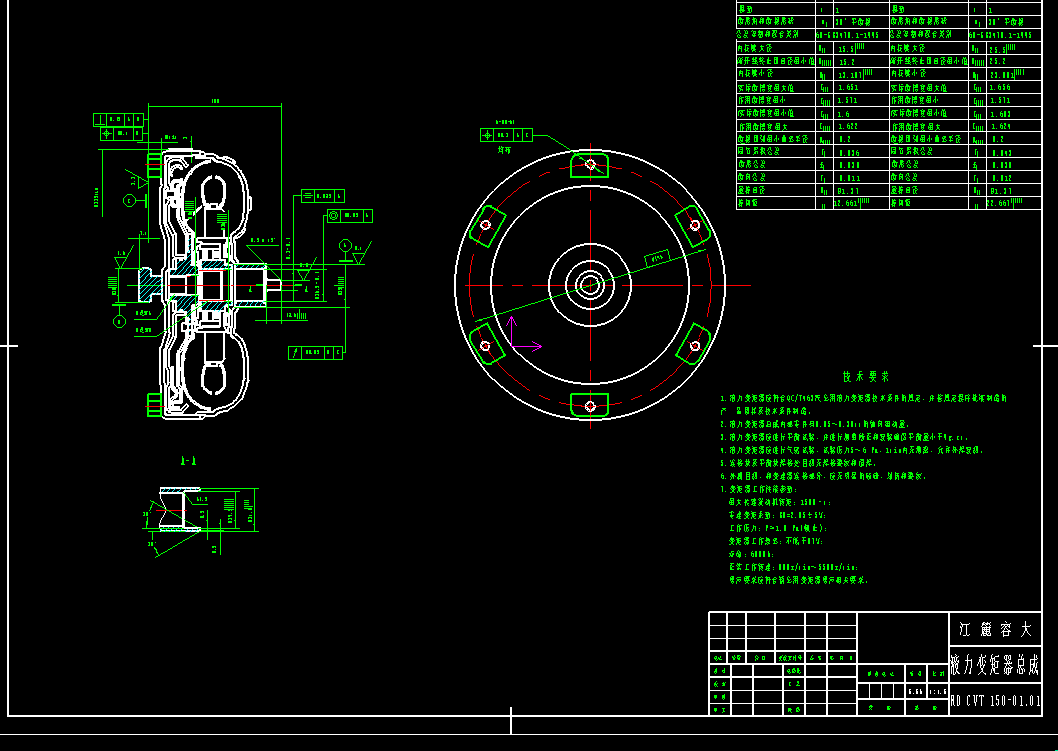Viewport: 1058px width, 751px height.
Task: Select the perpendicularity tolerance frame at top left
Action: point(119,119)
